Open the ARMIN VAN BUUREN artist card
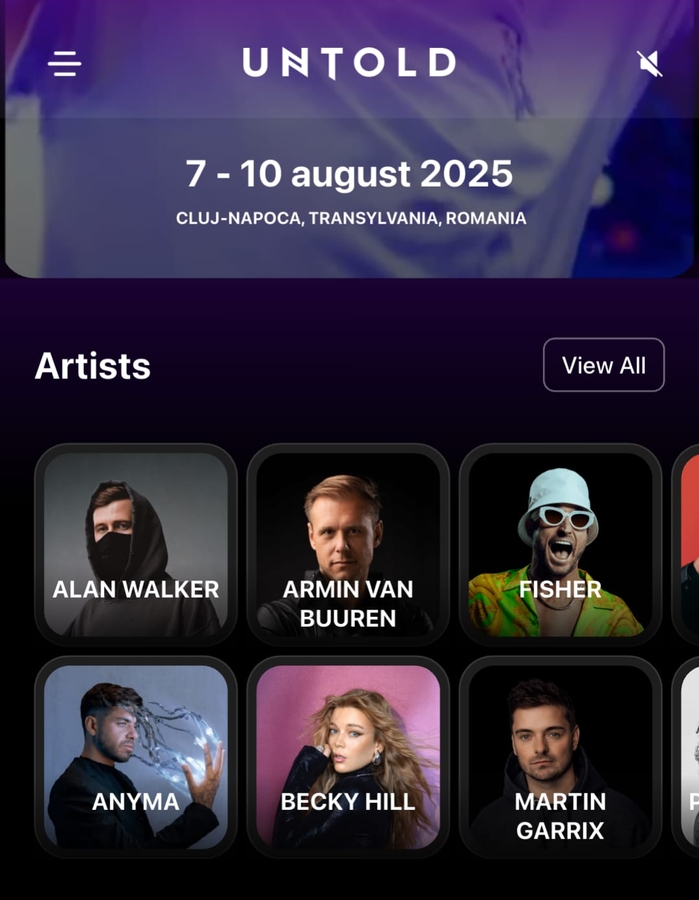This screenshot has width=699, height=900. click(348, 544)
